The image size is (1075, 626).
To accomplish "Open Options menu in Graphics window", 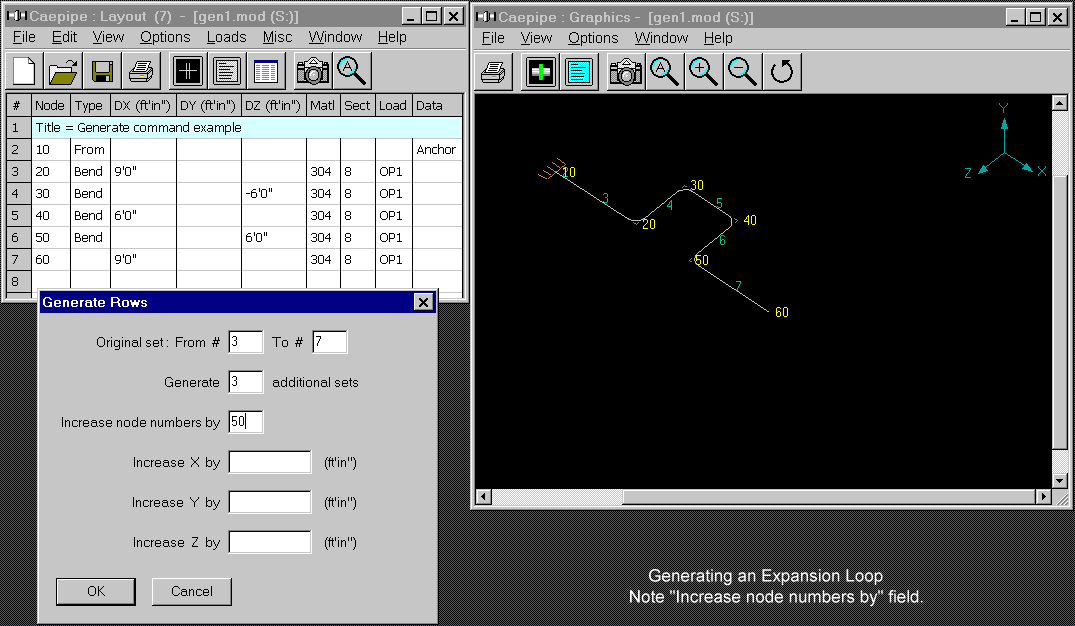I will point(593,38).
